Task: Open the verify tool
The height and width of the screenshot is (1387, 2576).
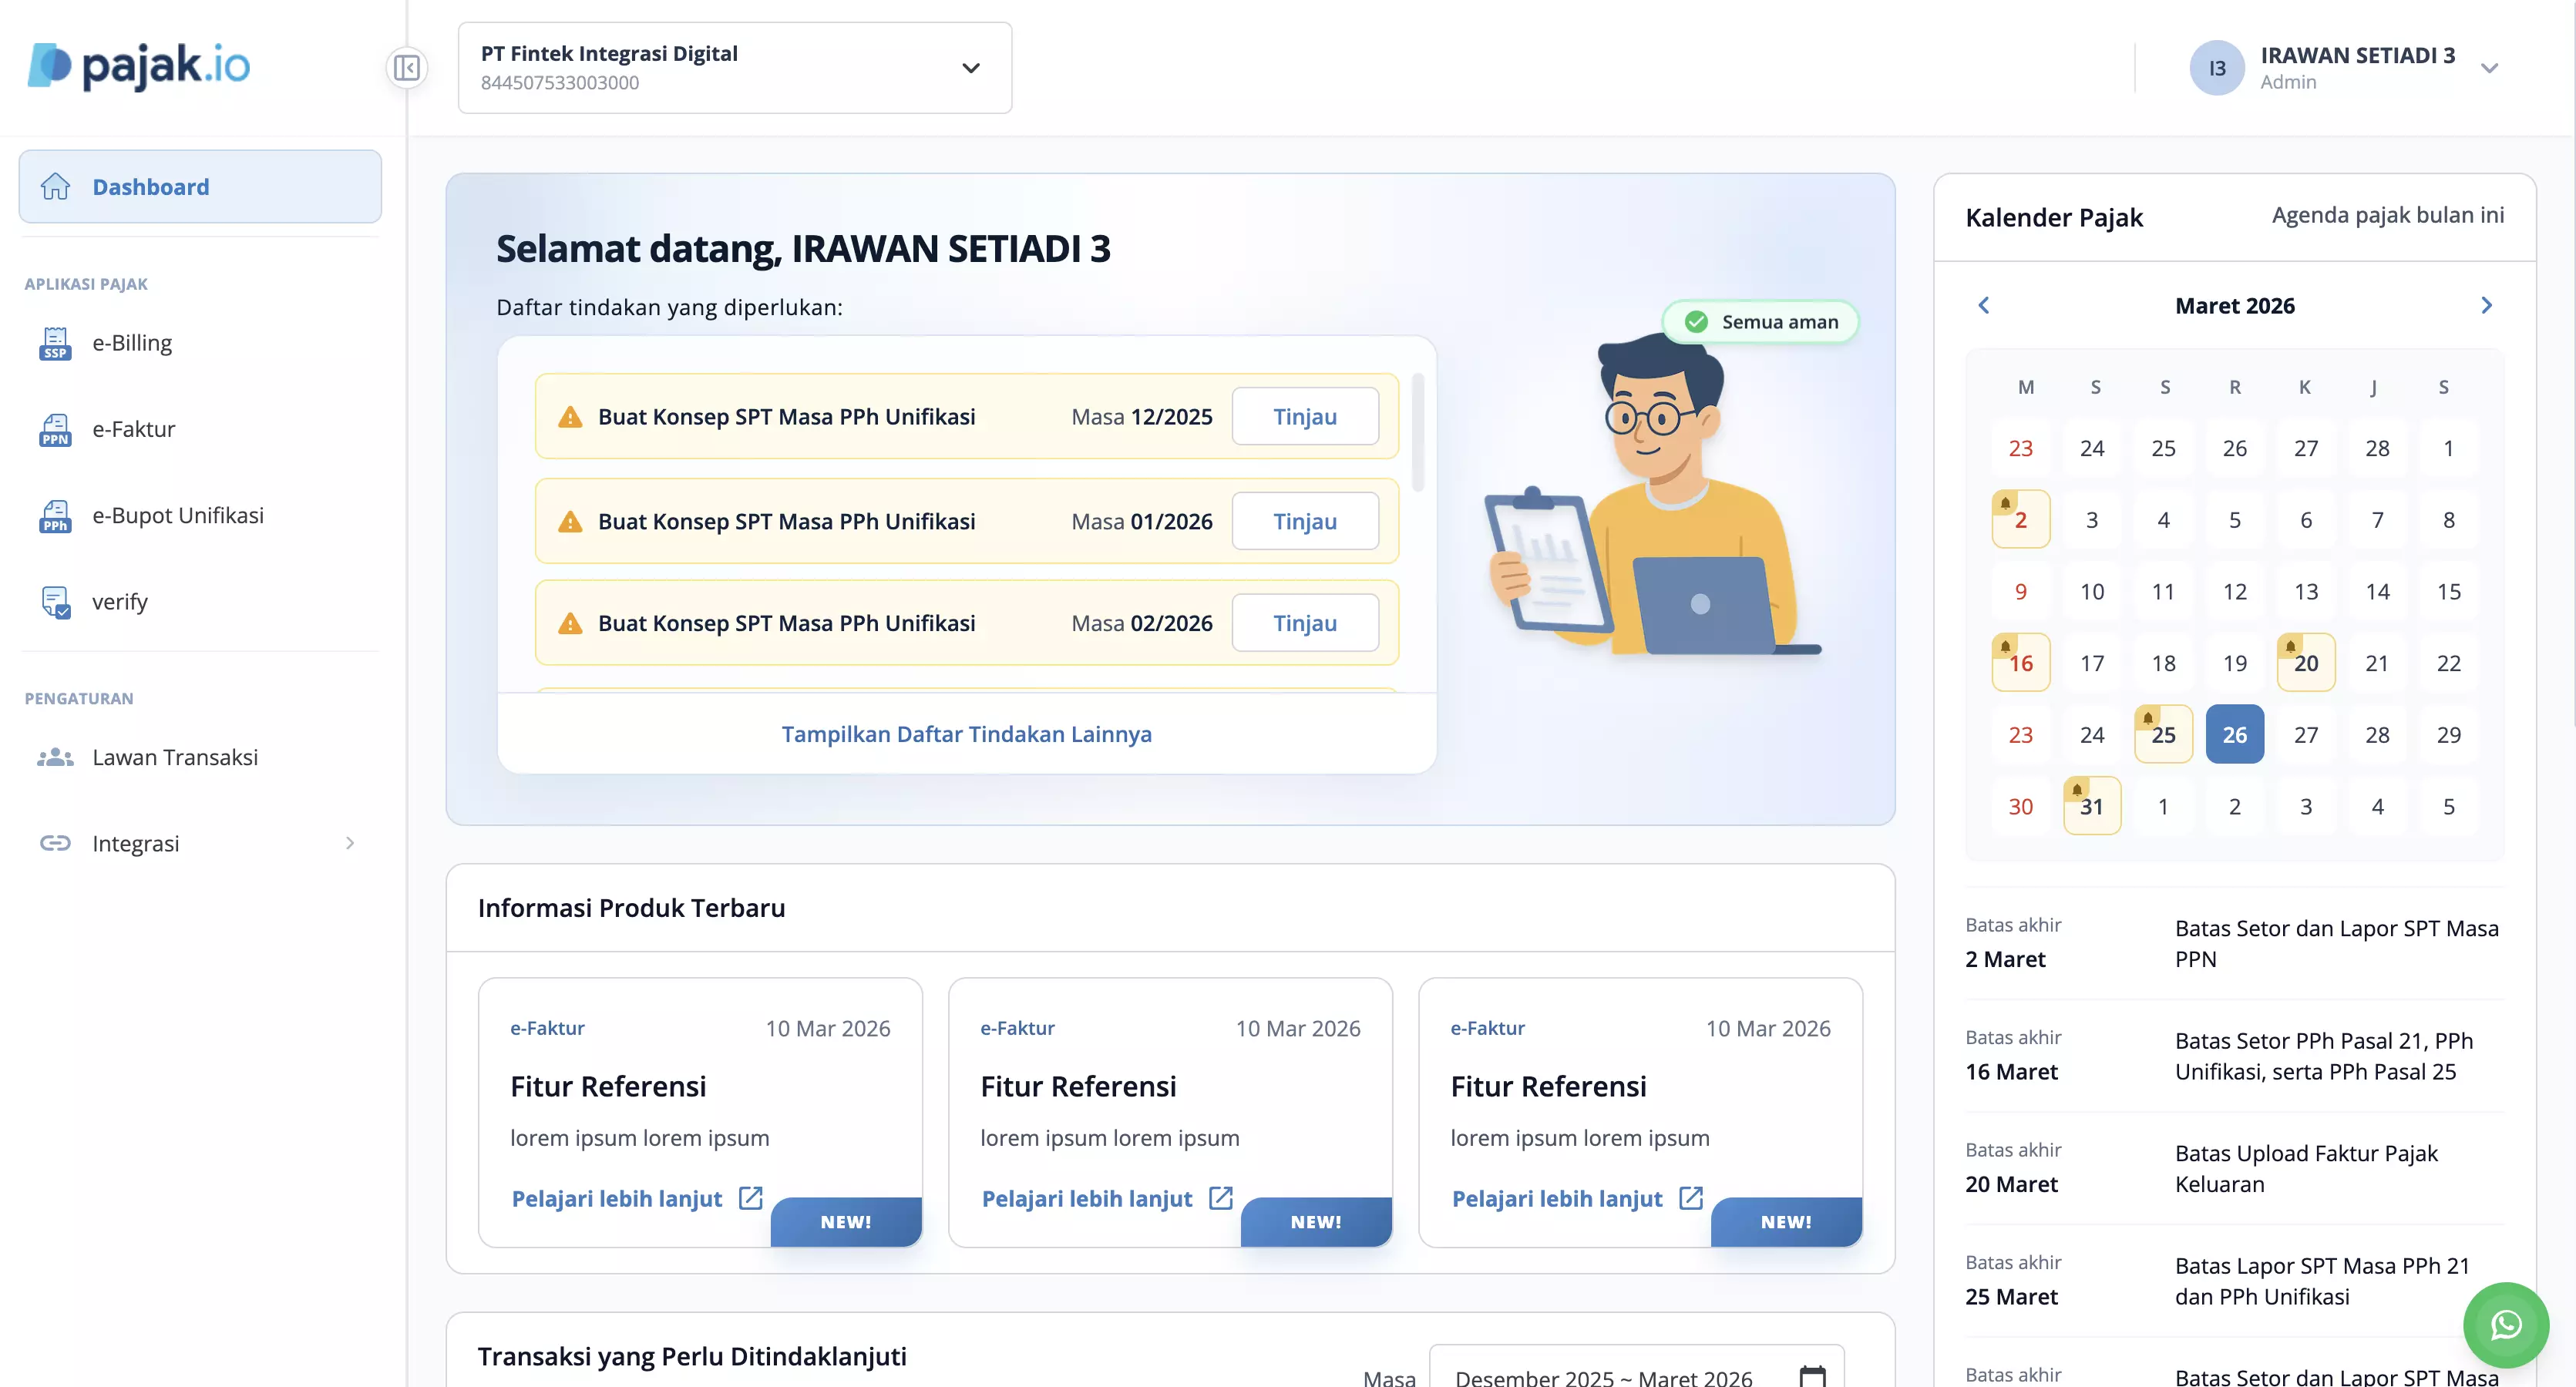Action: (119, 601)
